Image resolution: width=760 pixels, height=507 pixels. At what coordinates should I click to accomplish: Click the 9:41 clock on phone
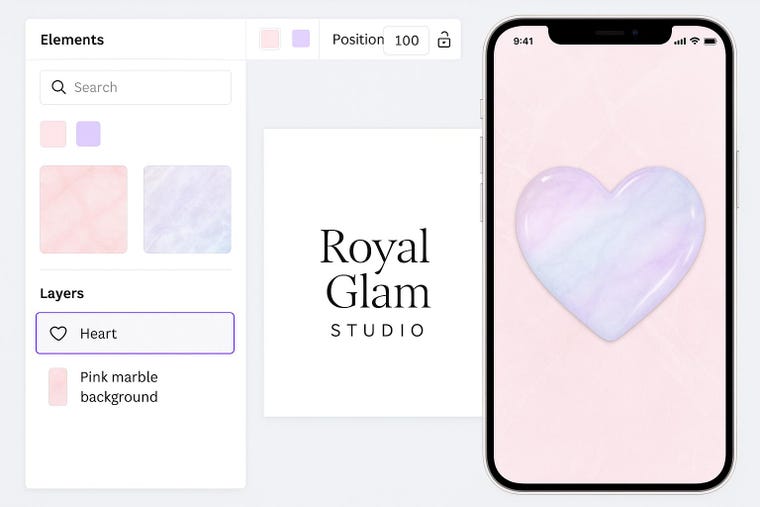coord(523,41)
